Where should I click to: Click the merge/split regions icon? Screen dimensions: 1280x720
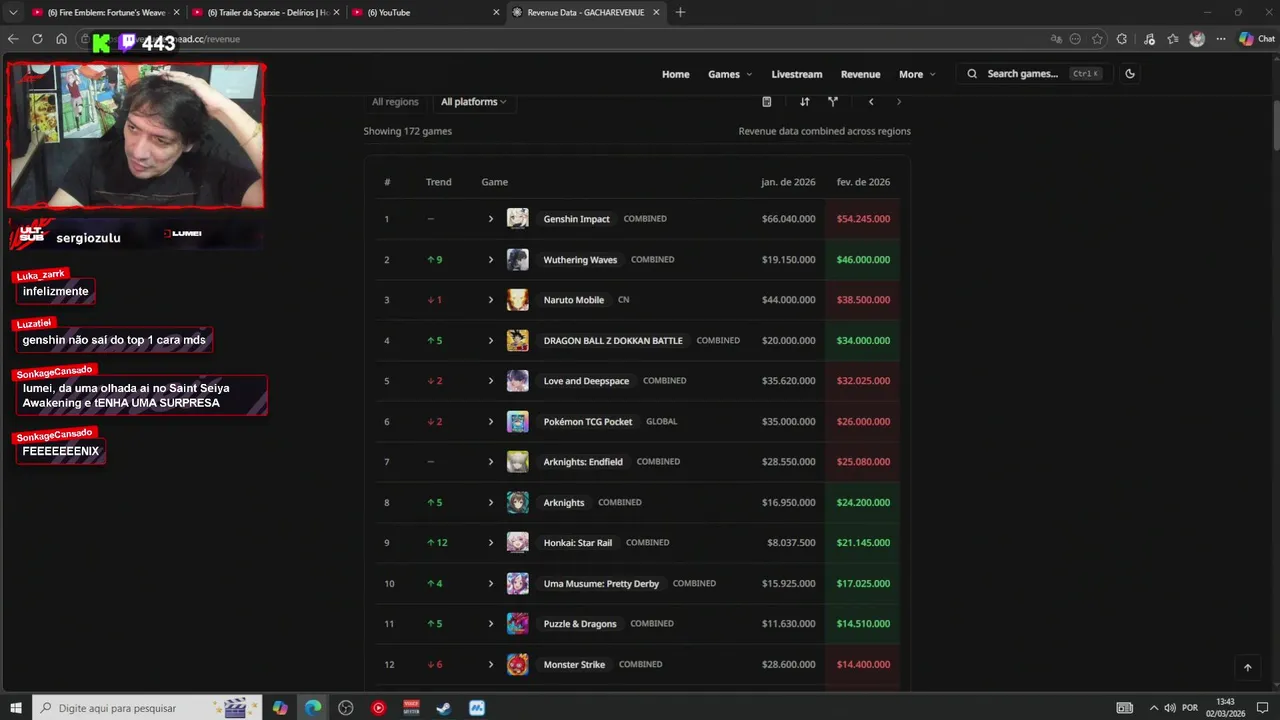(x=833, y=102)
